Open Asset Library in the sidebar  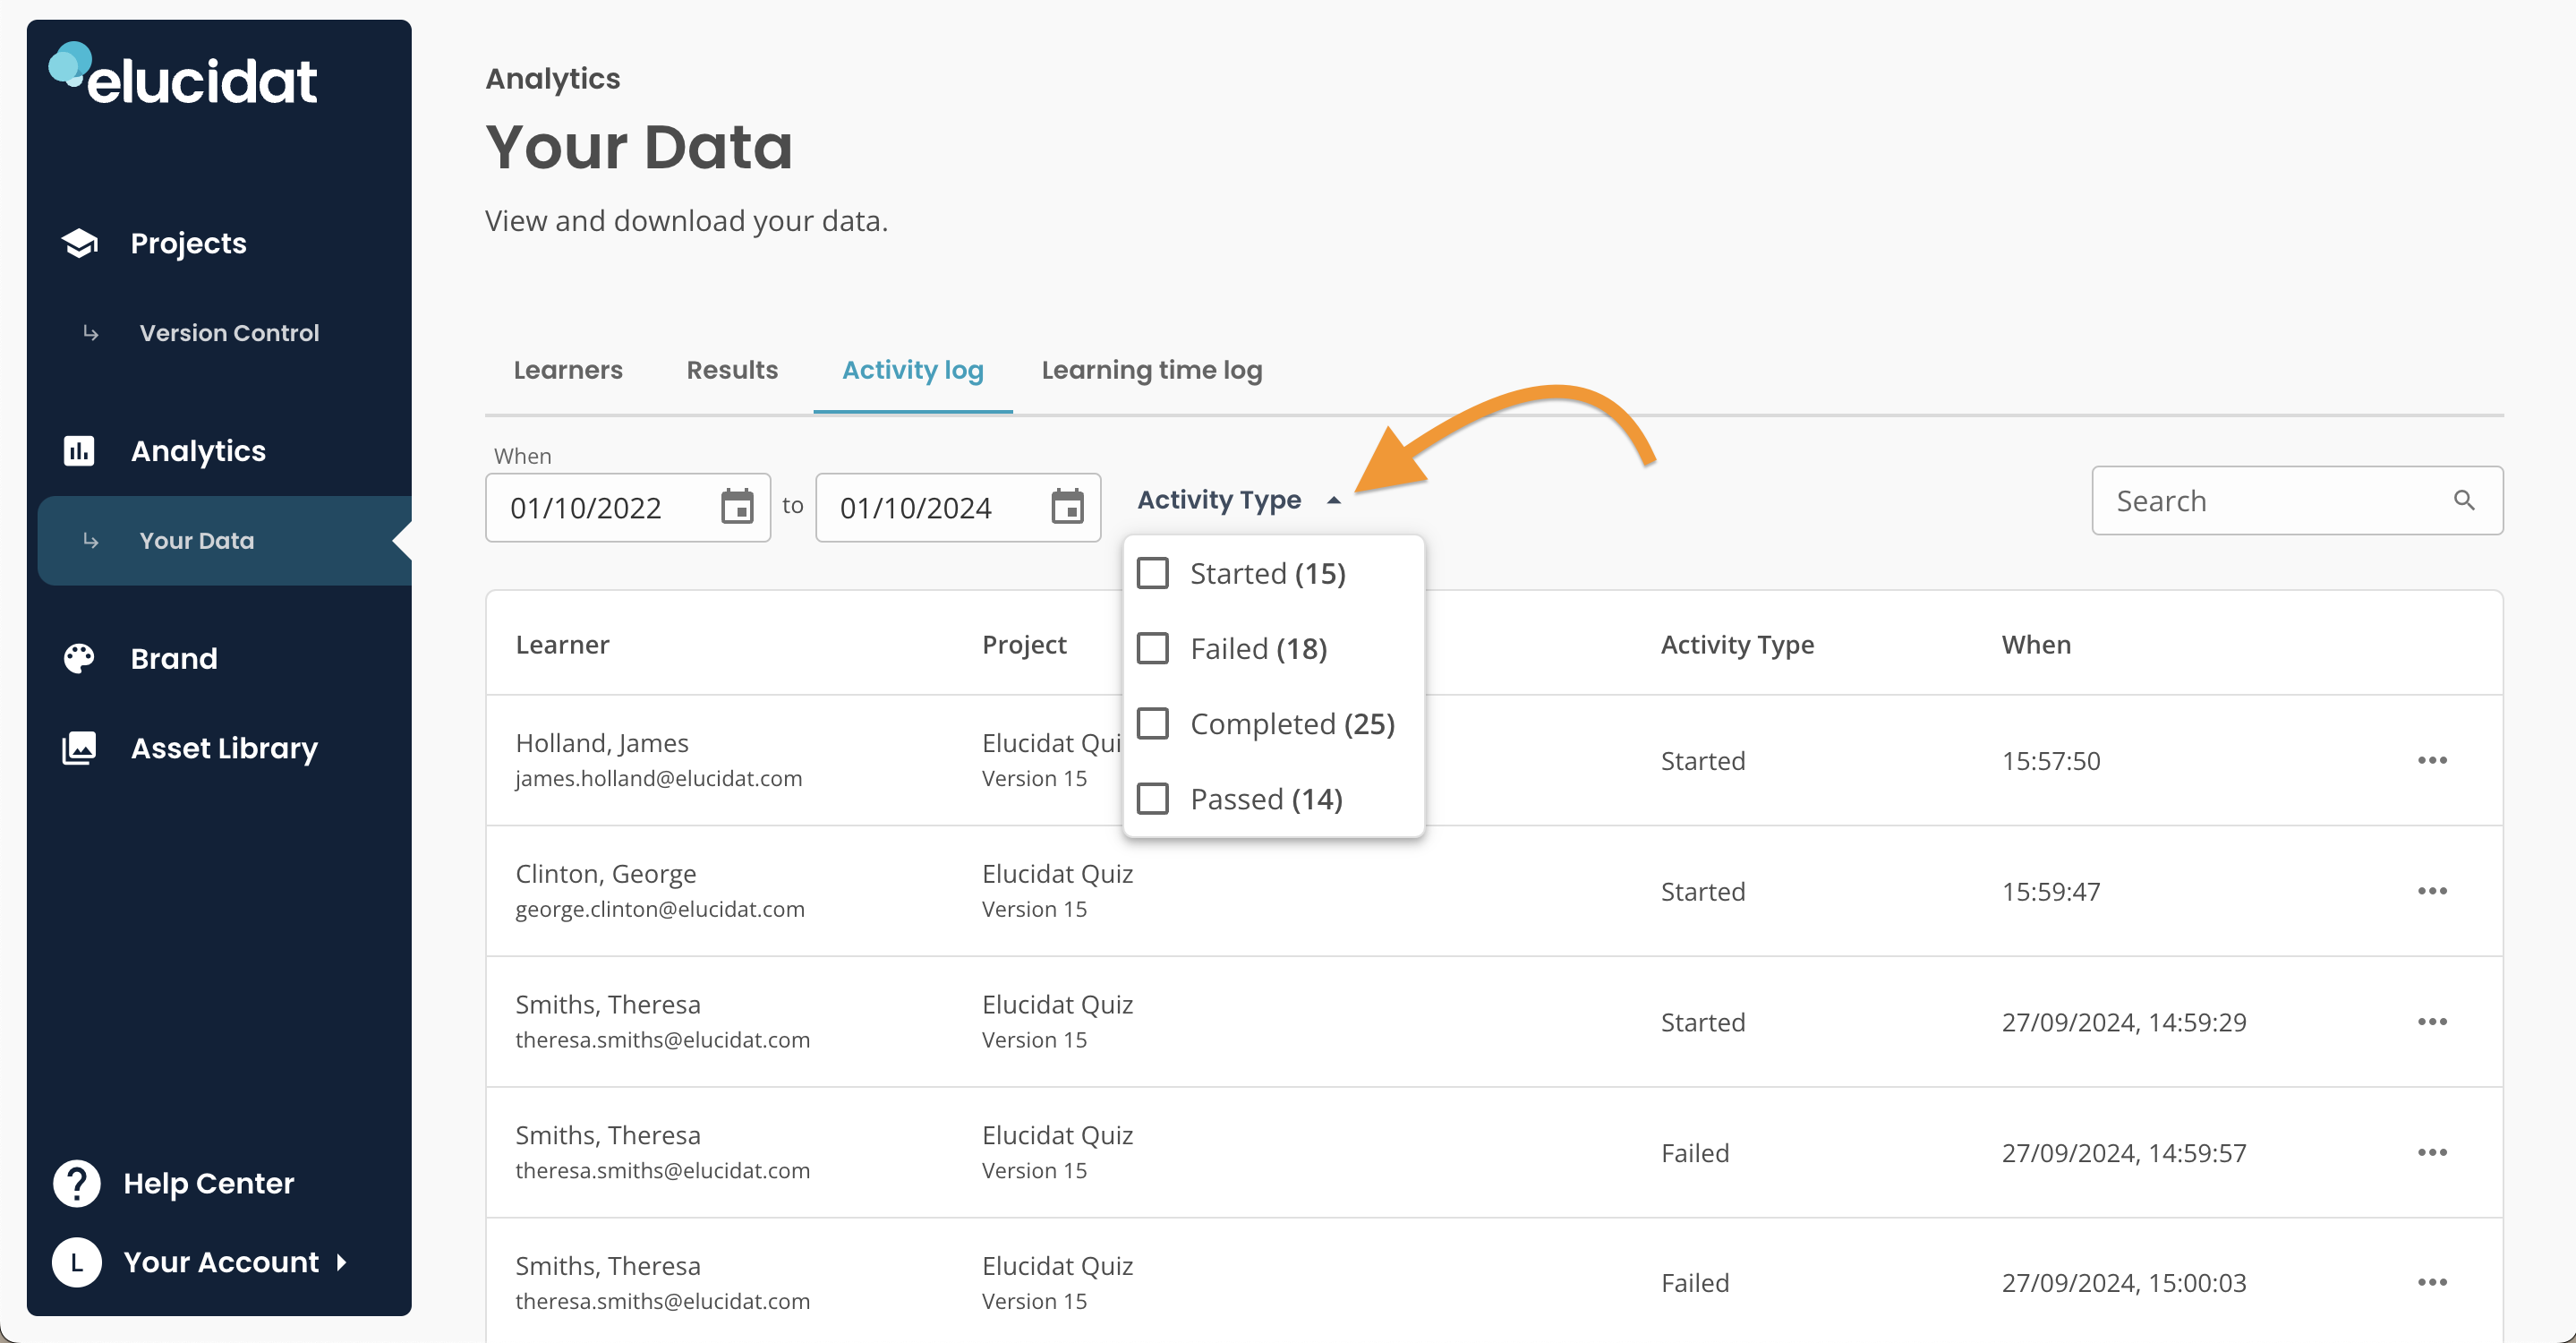click(224, 748)
